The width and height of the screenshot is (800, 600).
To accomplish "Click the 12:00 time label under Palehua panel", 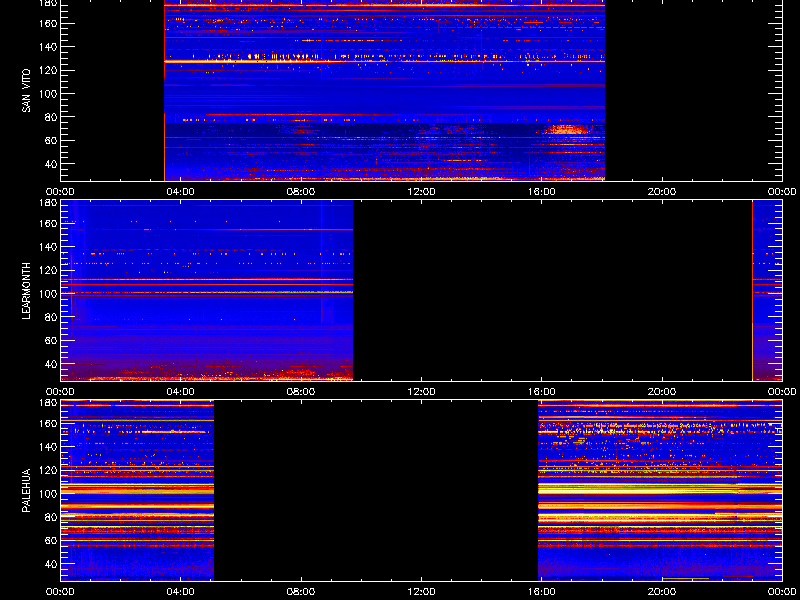I will click(x=421, y=592).
